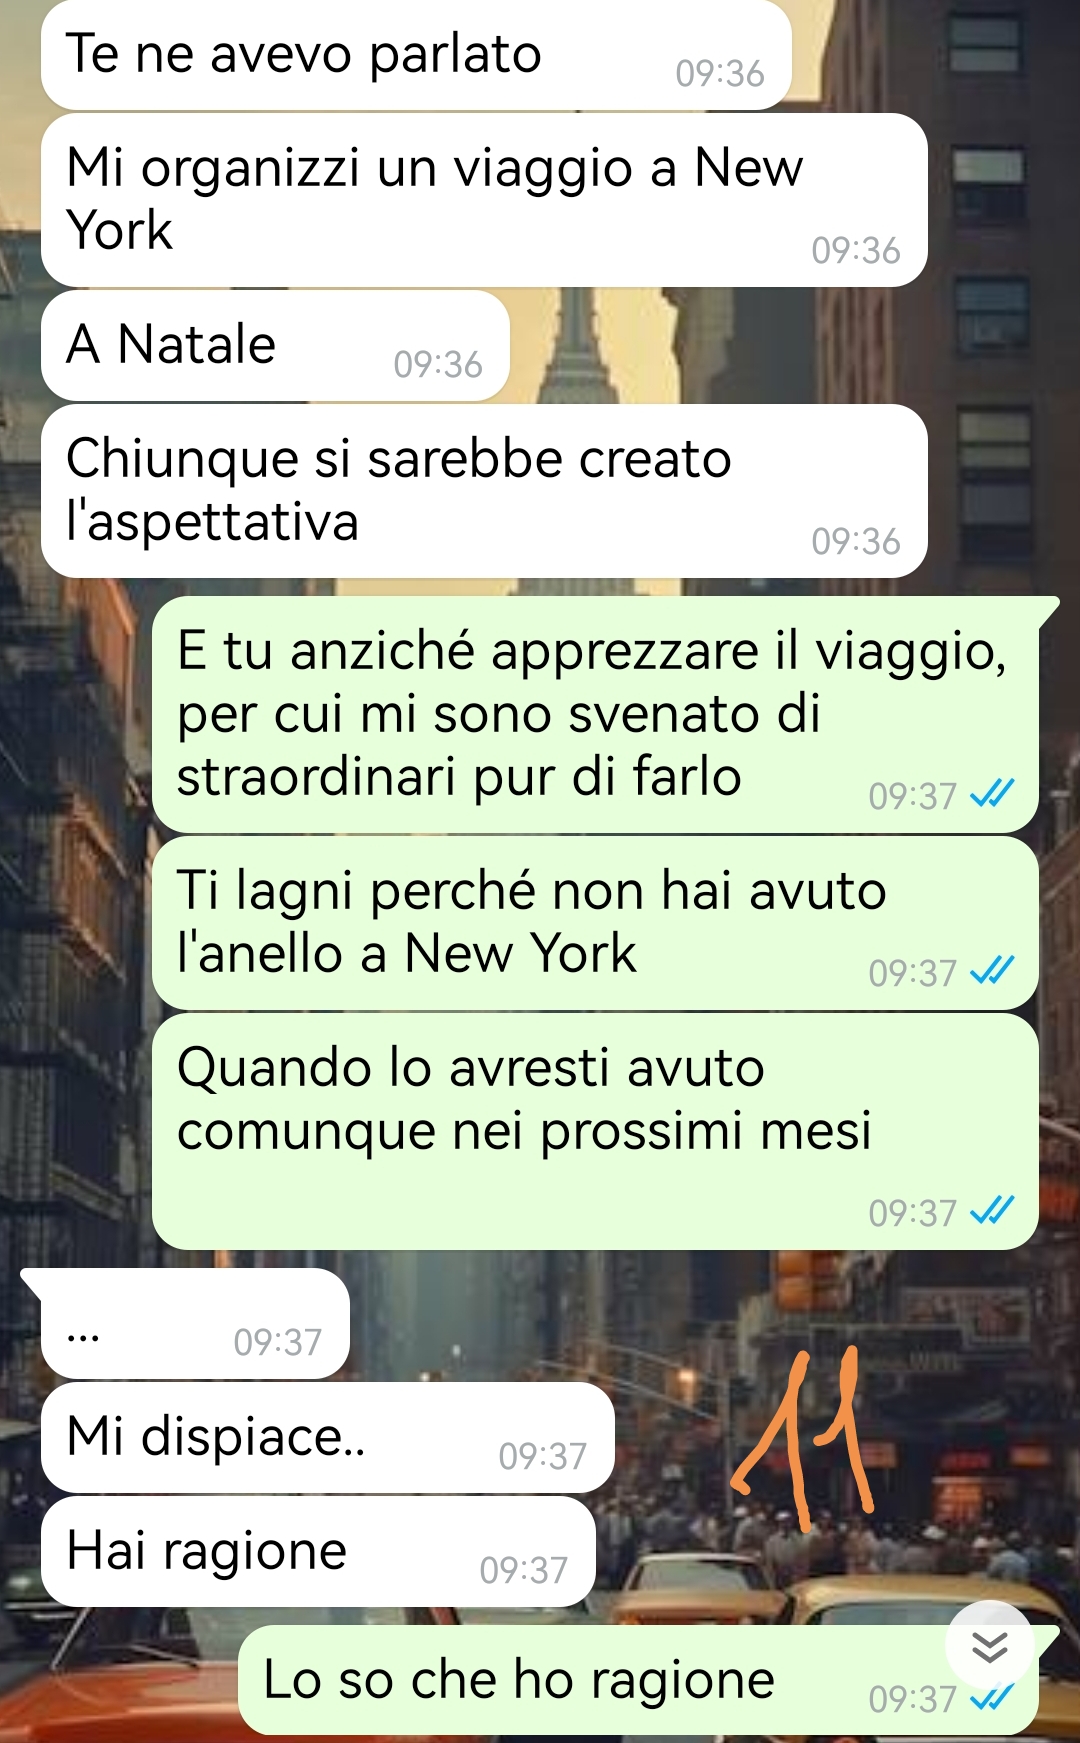Tap read ticks on 'Lo so che ho ragione'
Screen dimensions: 1080x1743
tap(992, 1697)
